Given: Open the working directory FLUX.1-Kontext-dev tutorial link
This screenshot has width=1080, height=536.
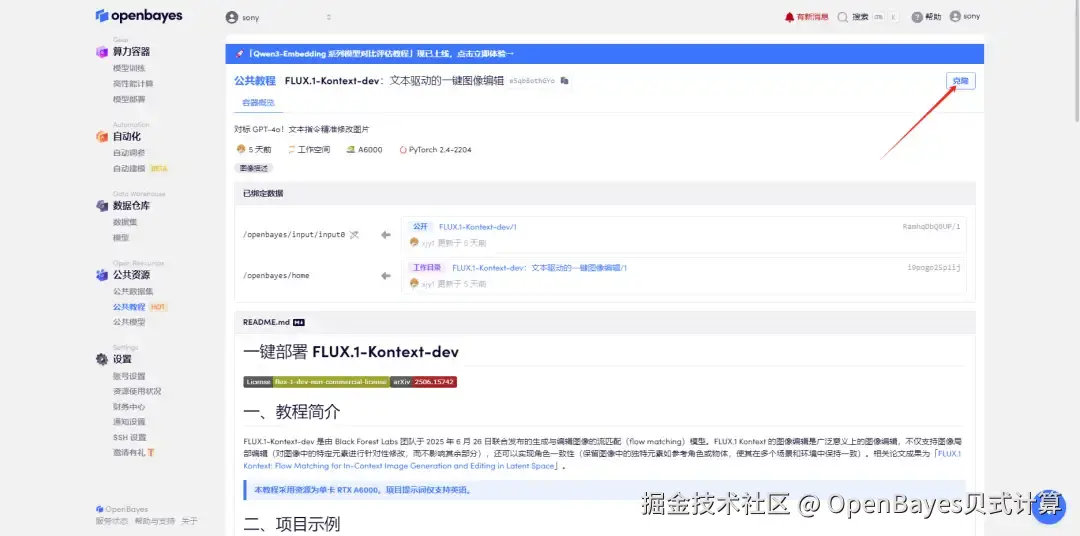Looking at the screenshot, I should click(539, 267).
